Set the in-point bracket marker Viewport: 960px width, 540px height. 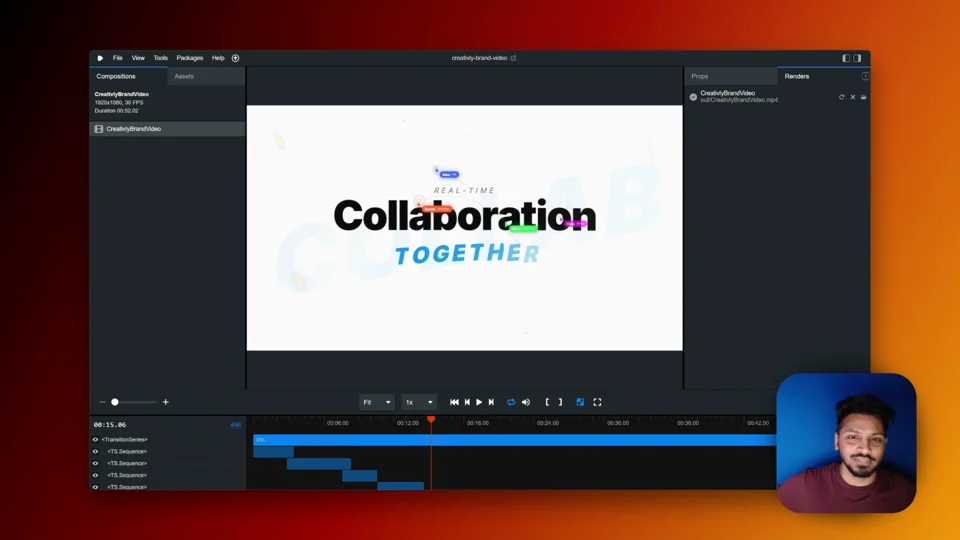point(547,402)
